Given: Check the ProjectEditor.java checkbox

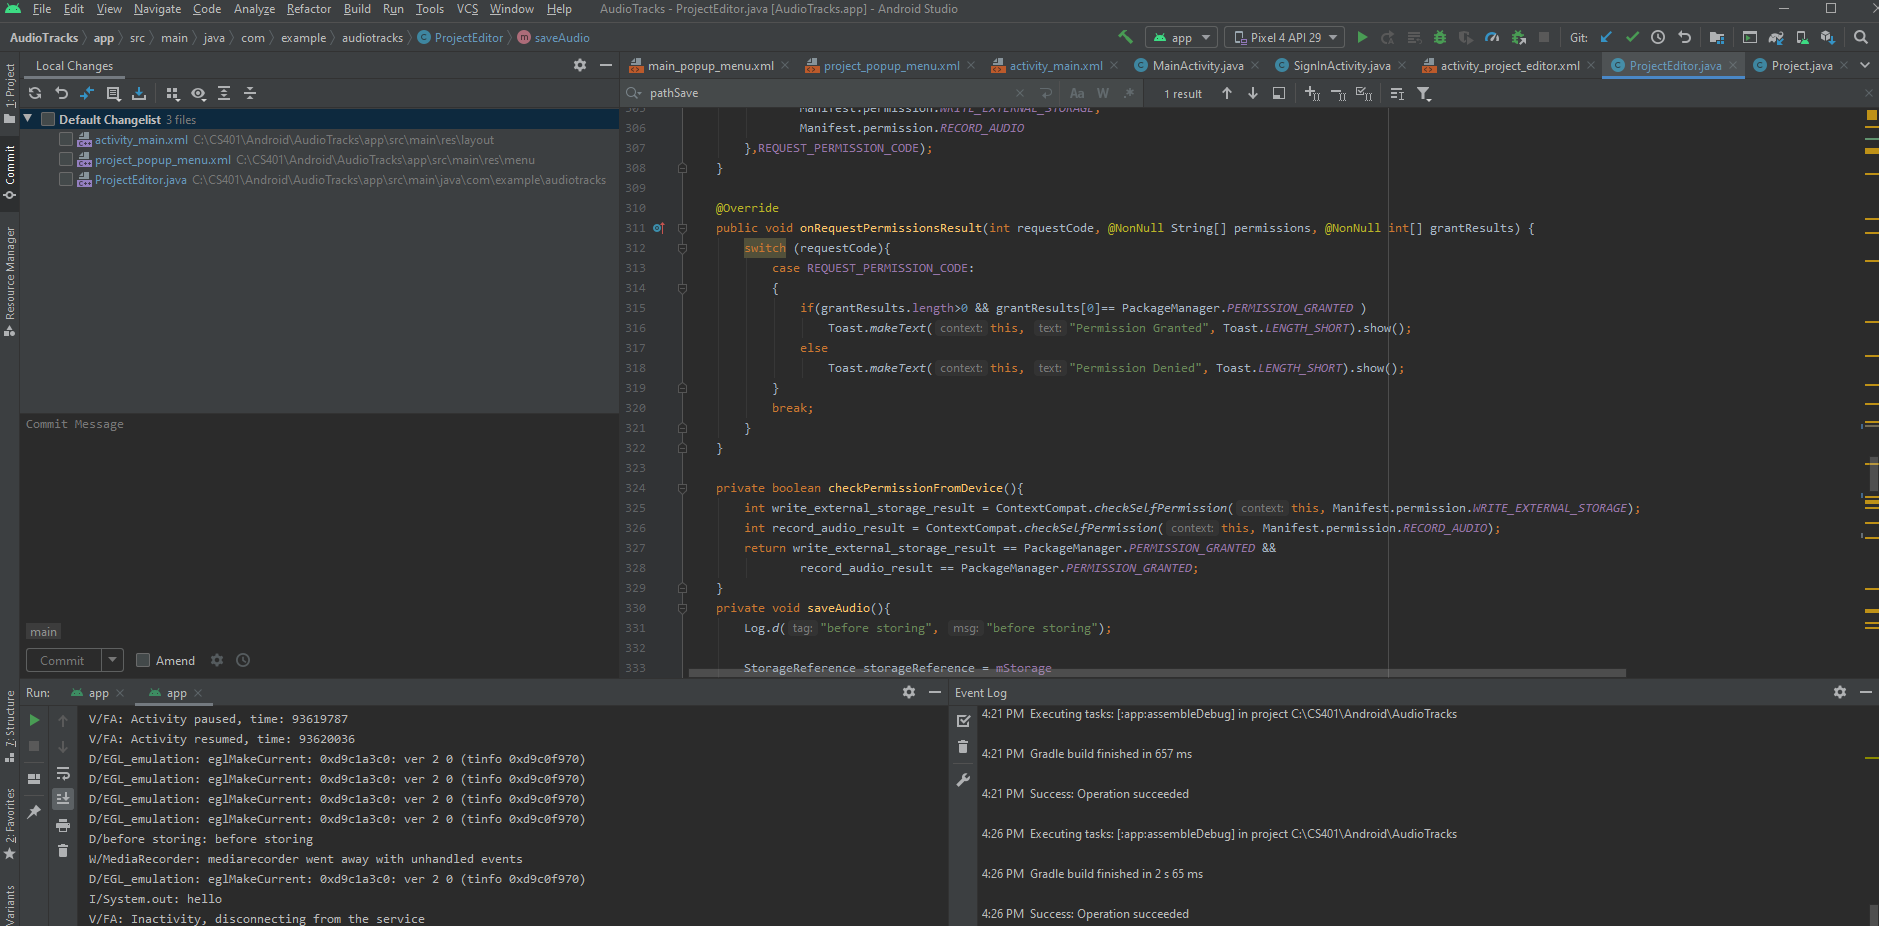Looking at the screenshot, I should click(66, 179).
